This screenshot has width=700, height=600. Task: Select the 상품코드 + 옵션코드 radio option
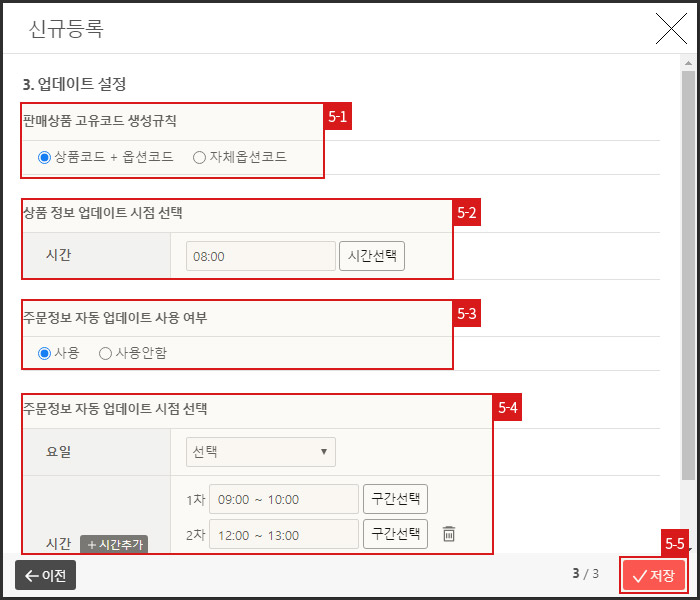tap(44, 157)
